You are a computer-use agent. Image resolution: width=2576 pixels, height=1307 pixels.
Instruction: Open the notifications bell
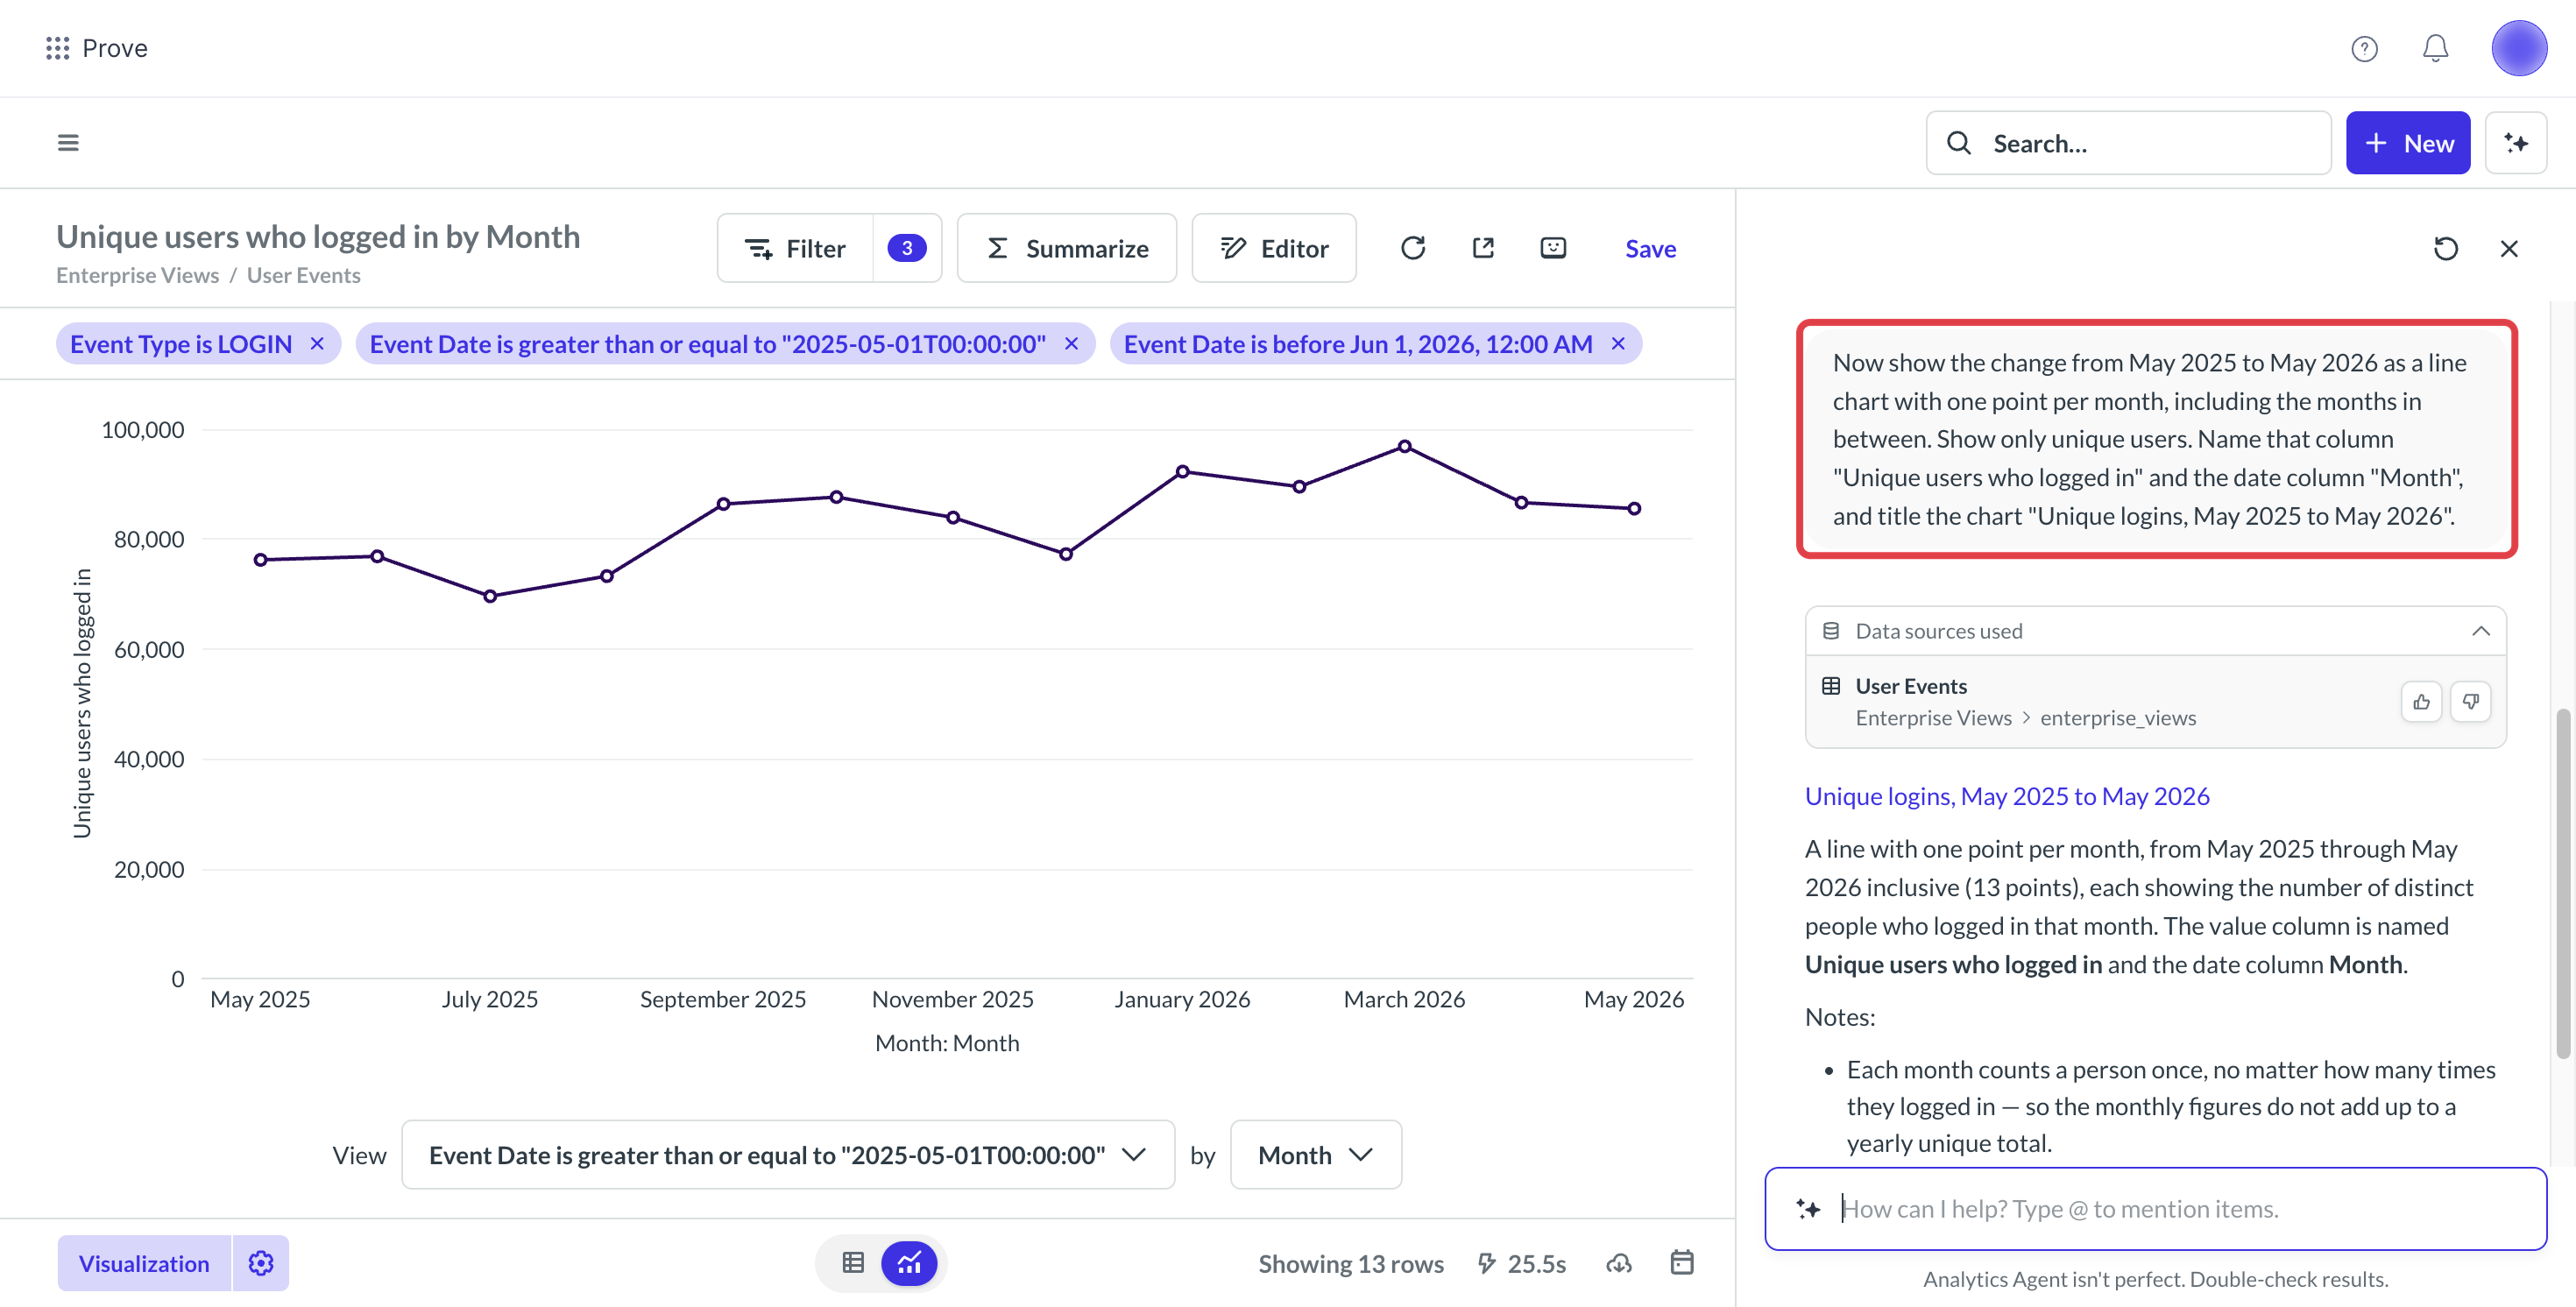[x=2435, y=48]
